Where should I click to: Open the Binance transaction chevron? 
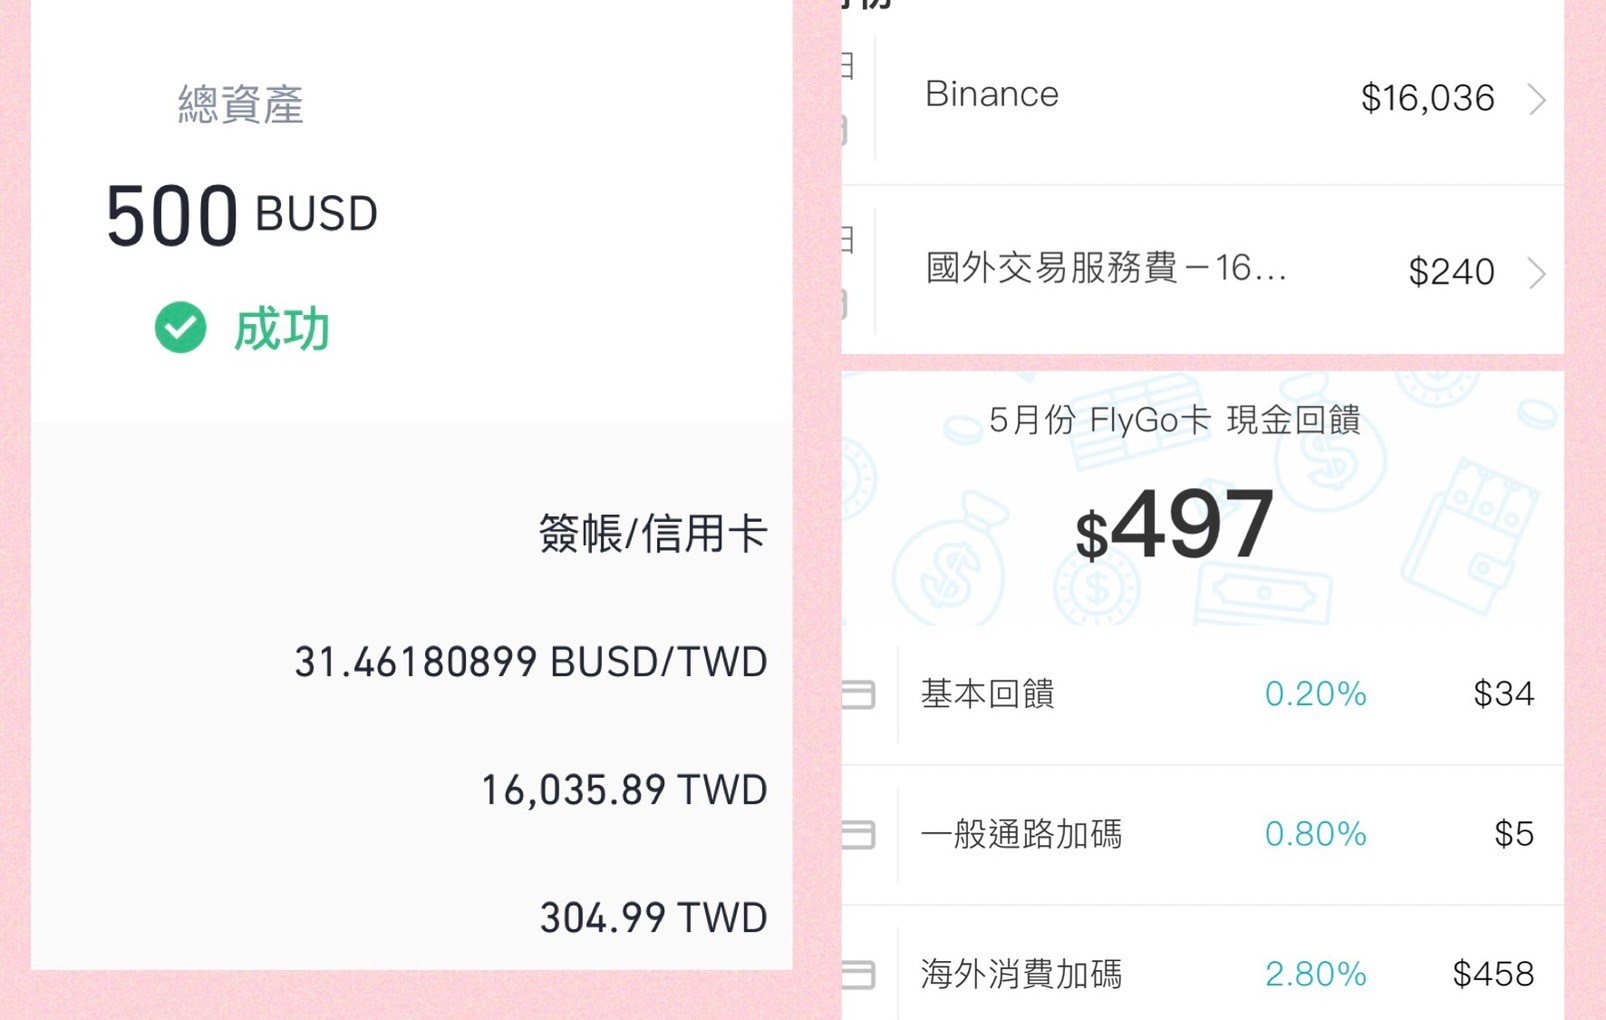pyautogui.click(x=1537, y=99)
